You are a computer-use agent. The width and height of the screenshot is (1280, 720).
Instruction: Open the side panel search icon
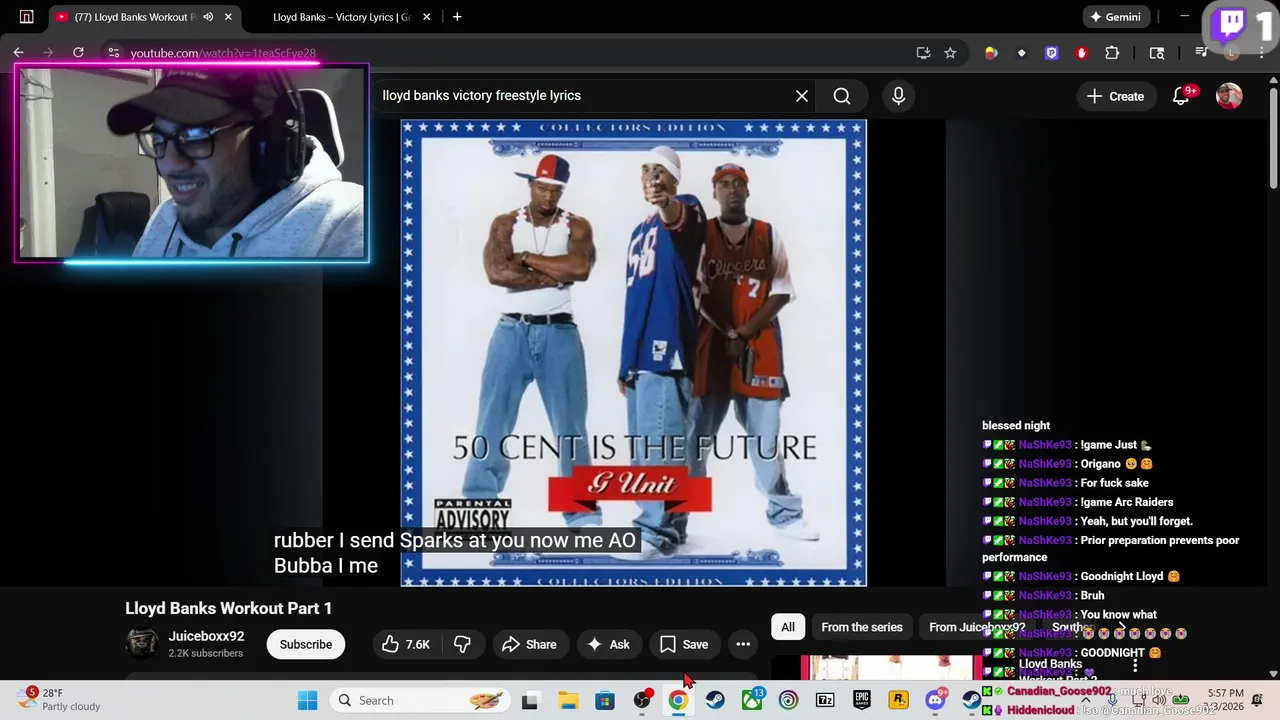click(x=1157, y=53)
